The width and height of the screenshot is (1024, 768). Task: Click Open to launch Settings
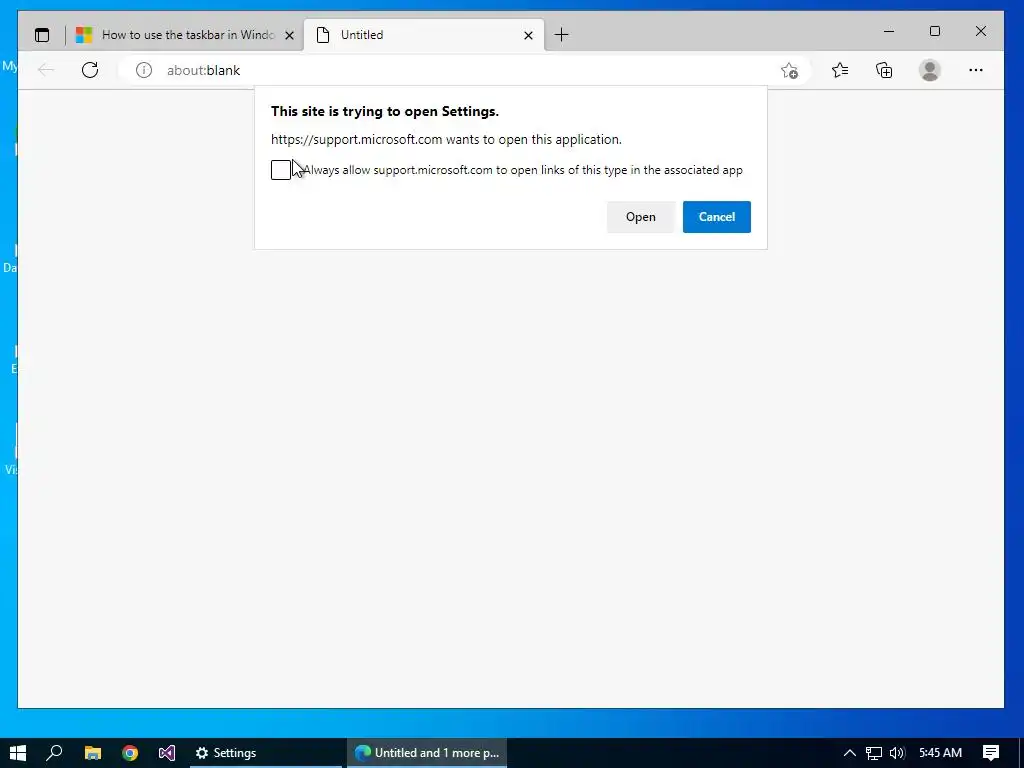[641, 217]
